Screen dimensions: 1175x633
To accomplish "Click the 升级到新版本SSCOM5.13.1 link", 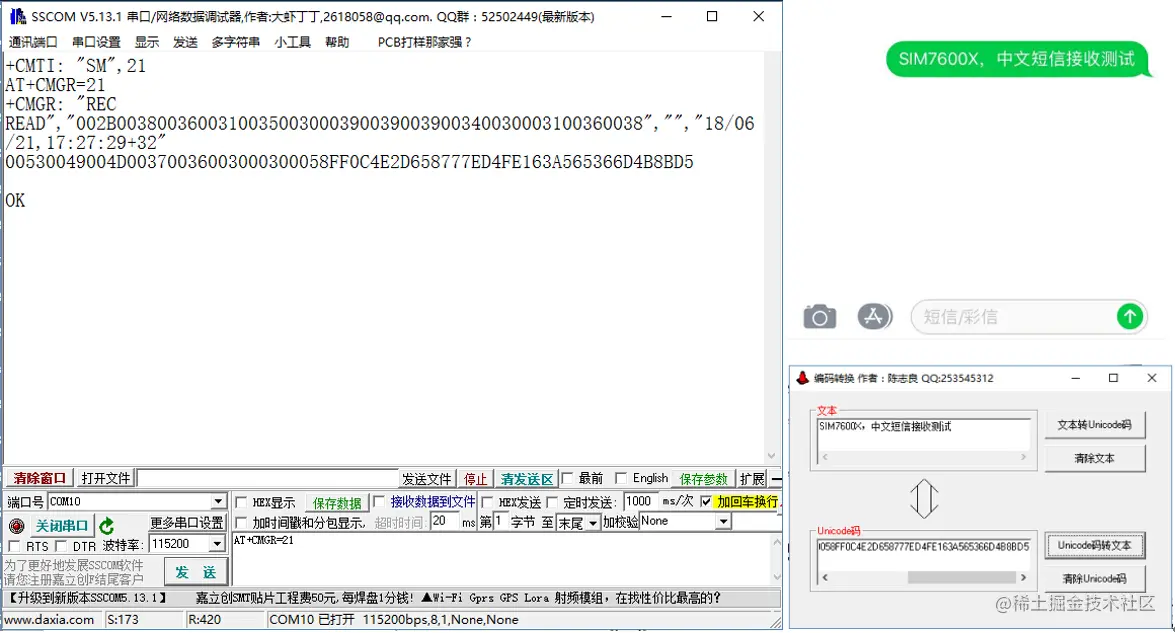I will pyautogui.click(x=87, y=598).
